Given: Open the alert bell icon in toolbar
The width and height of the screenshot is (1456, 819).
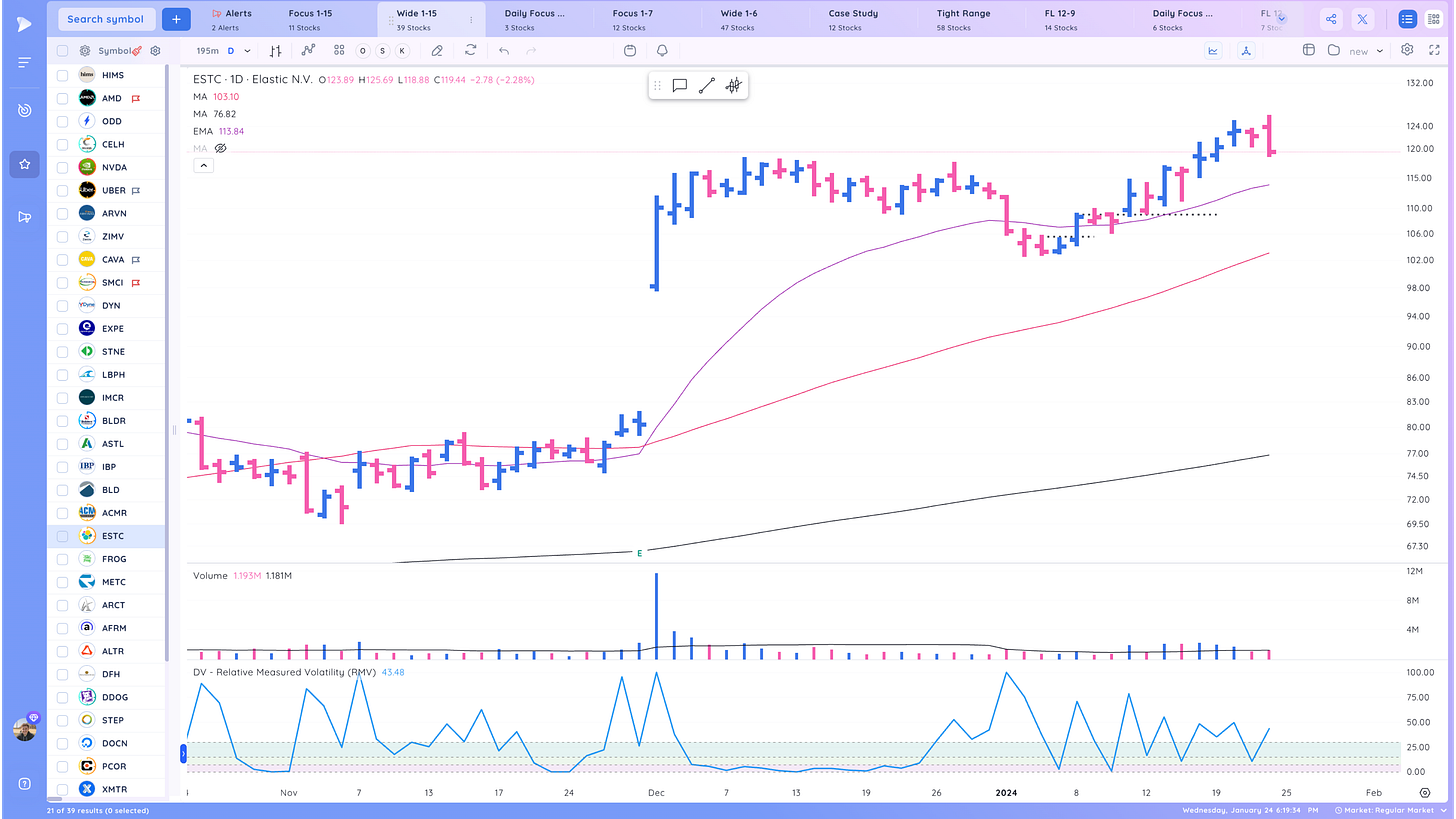Looking at the screenshot, I should [x=662, y=50].
